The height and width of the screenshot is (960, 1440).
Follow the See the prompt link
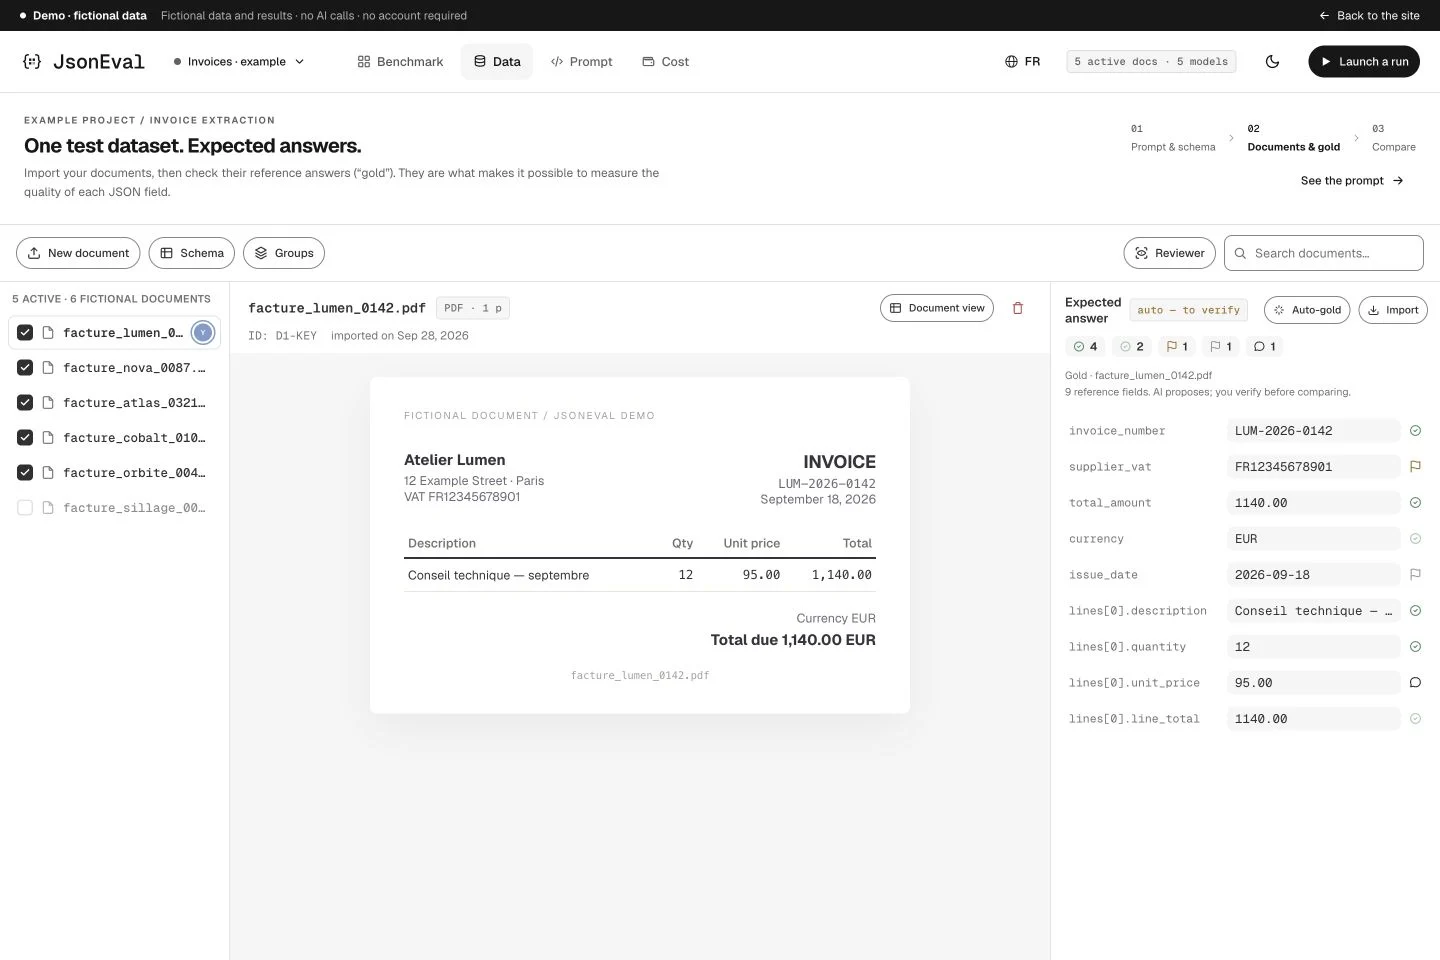point(1352,181)
